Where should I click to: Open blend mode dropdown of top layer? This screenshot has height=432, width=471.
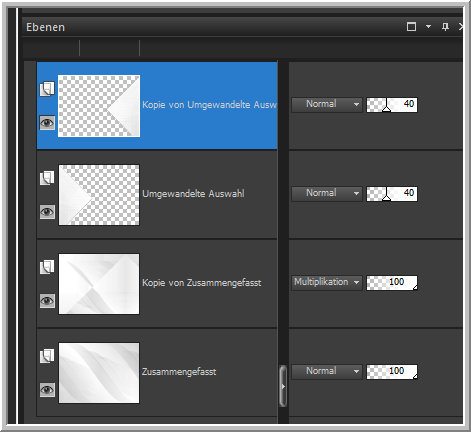pos(327,105)
